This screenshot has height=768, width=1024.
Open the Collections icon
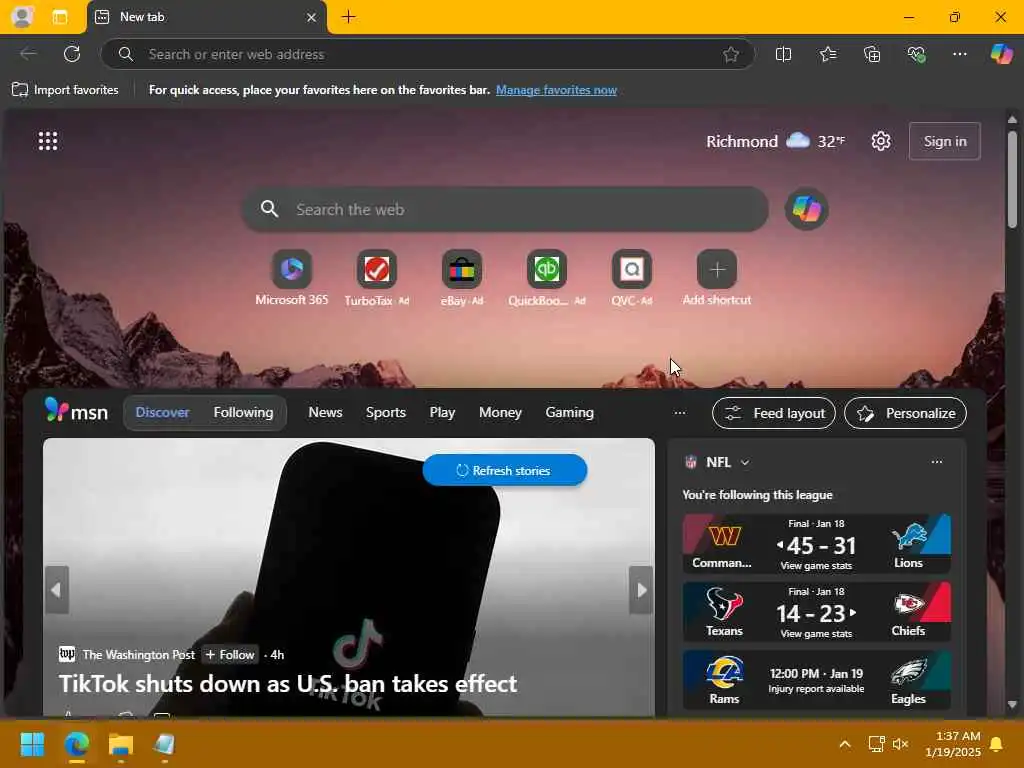tap(872, 54)
